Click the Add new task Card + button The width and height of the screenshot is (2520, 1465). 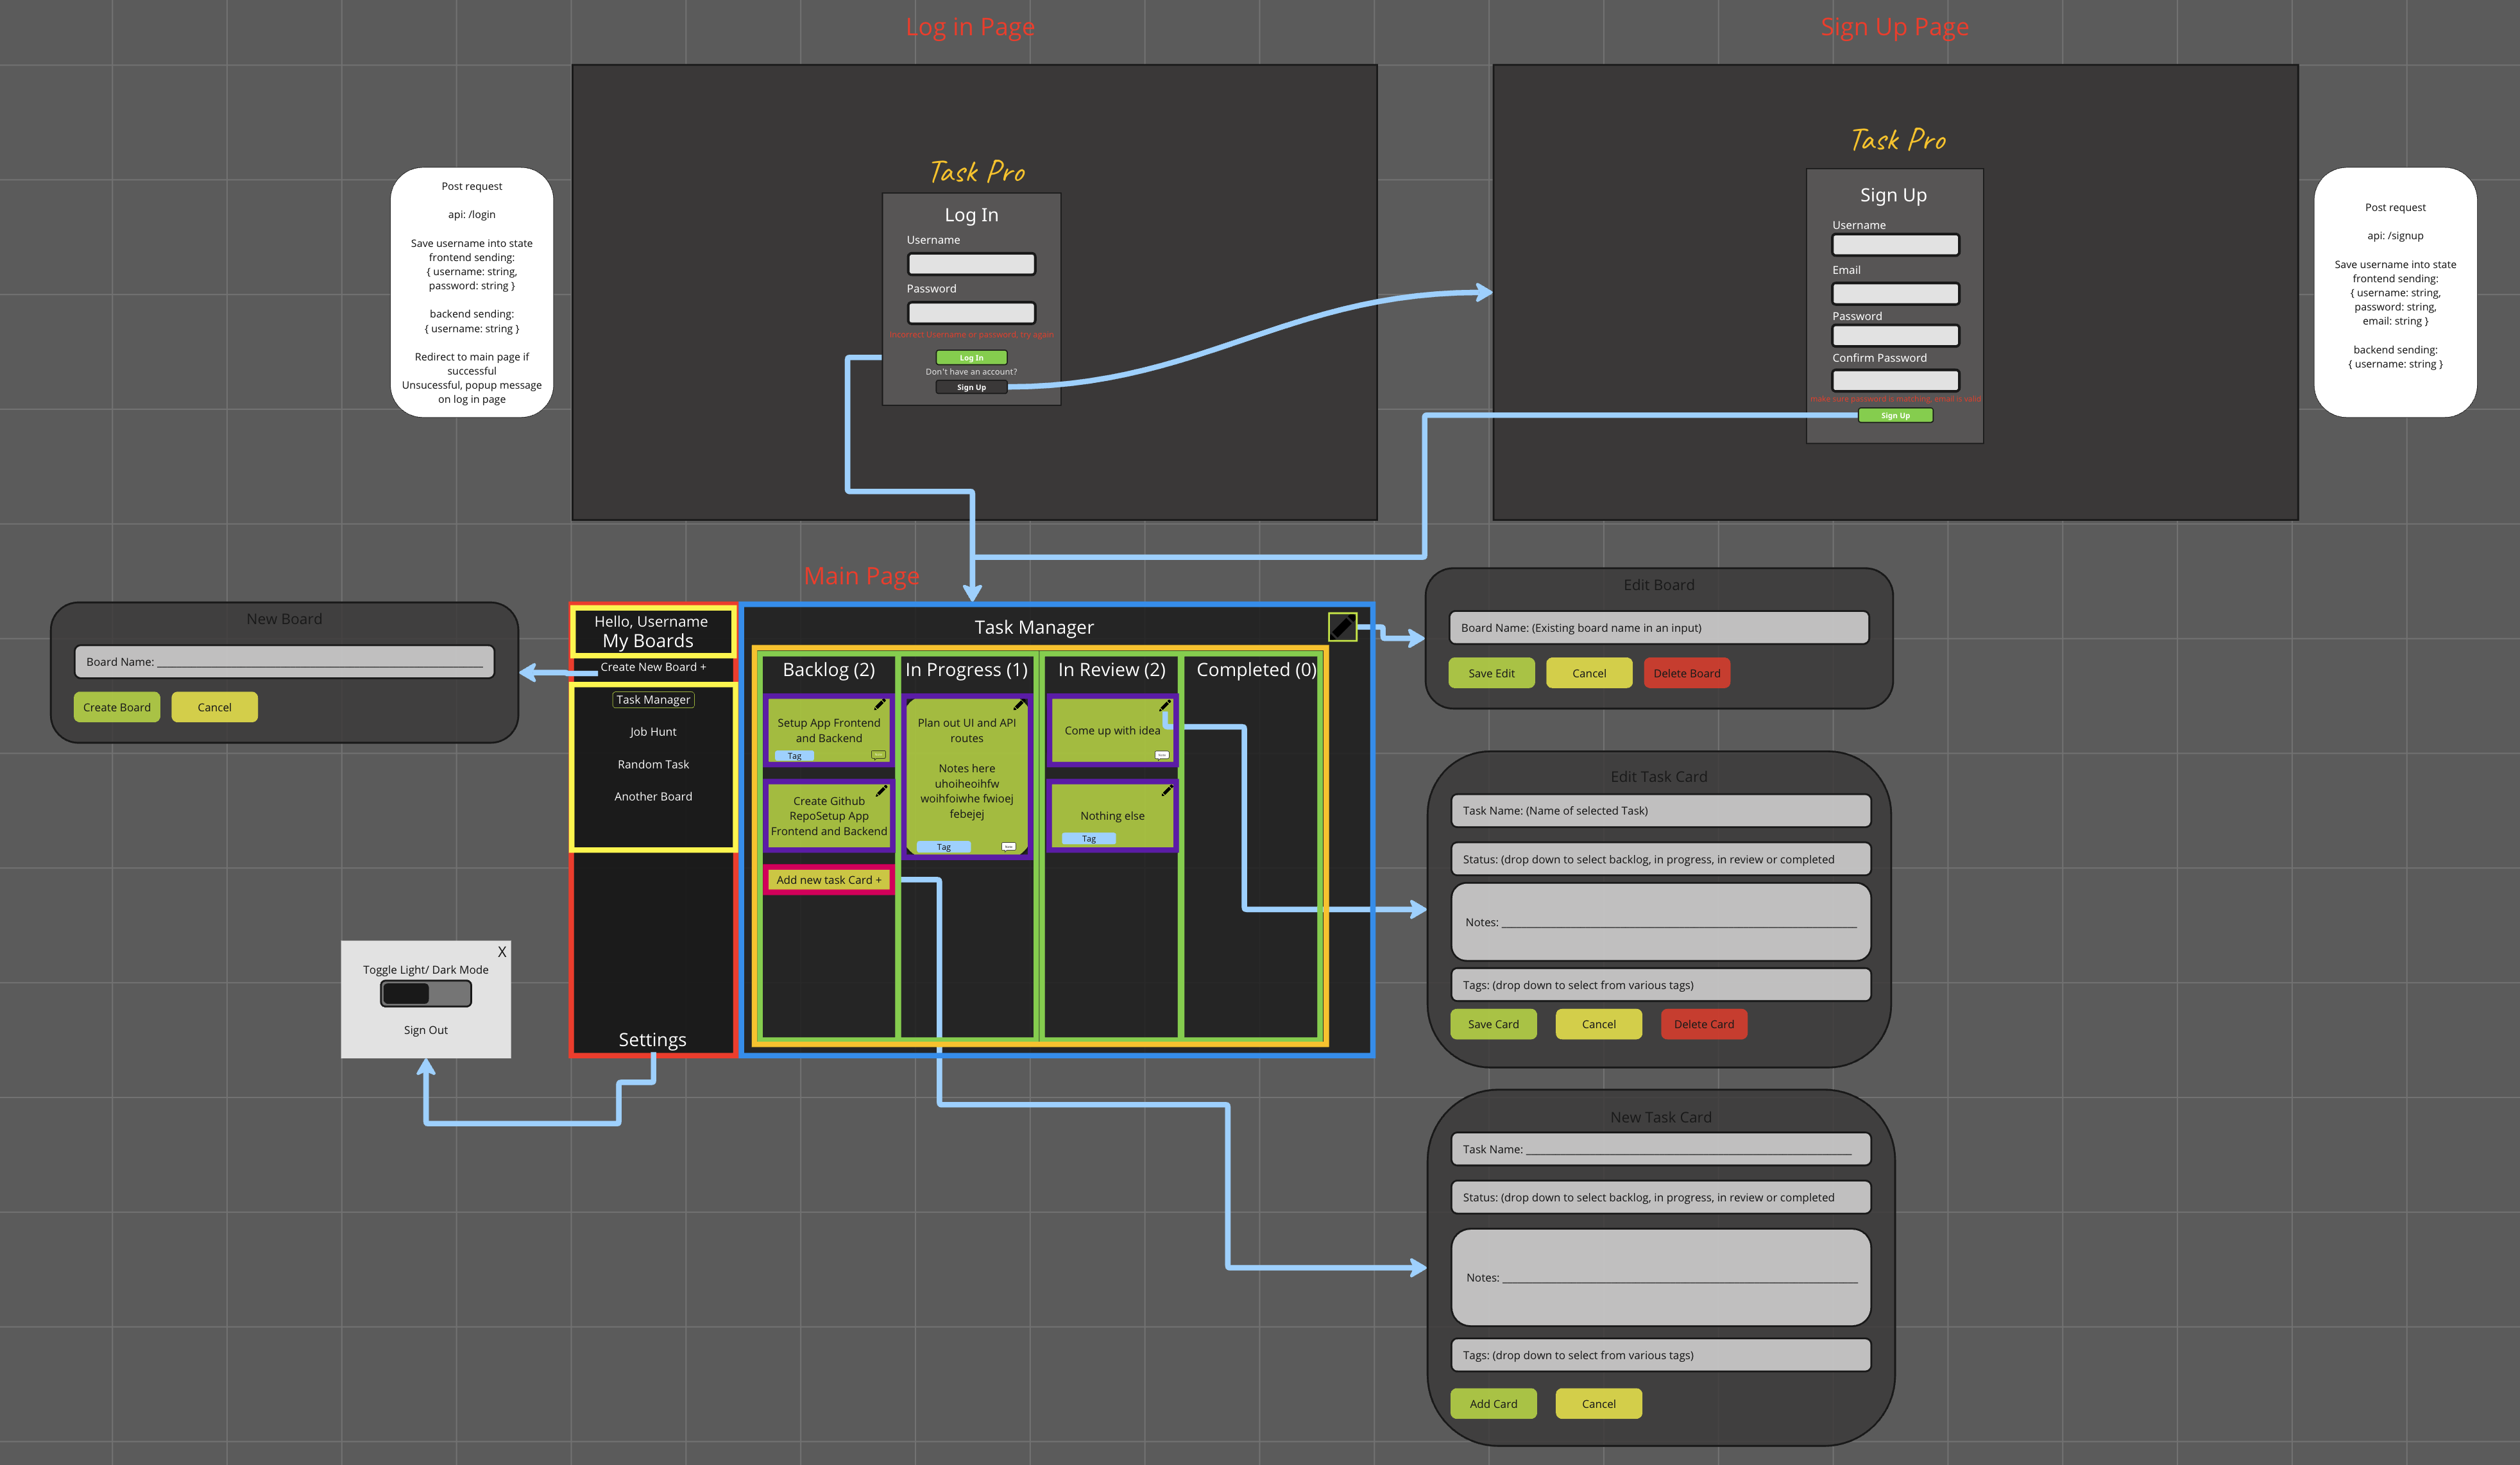(829, 880)
